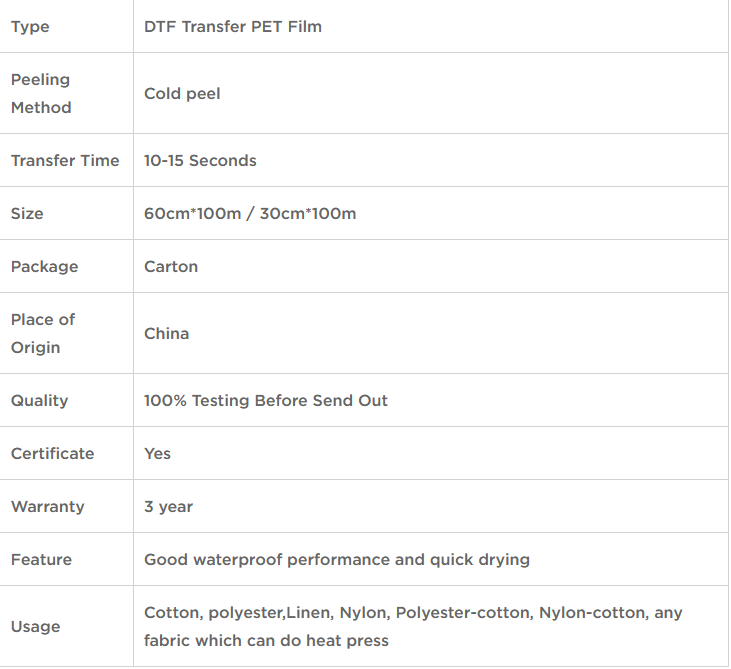This screenshot has height=669, width=731.
Task: Select the 'Usage' fabric list text
Action: tap(413, 627)
